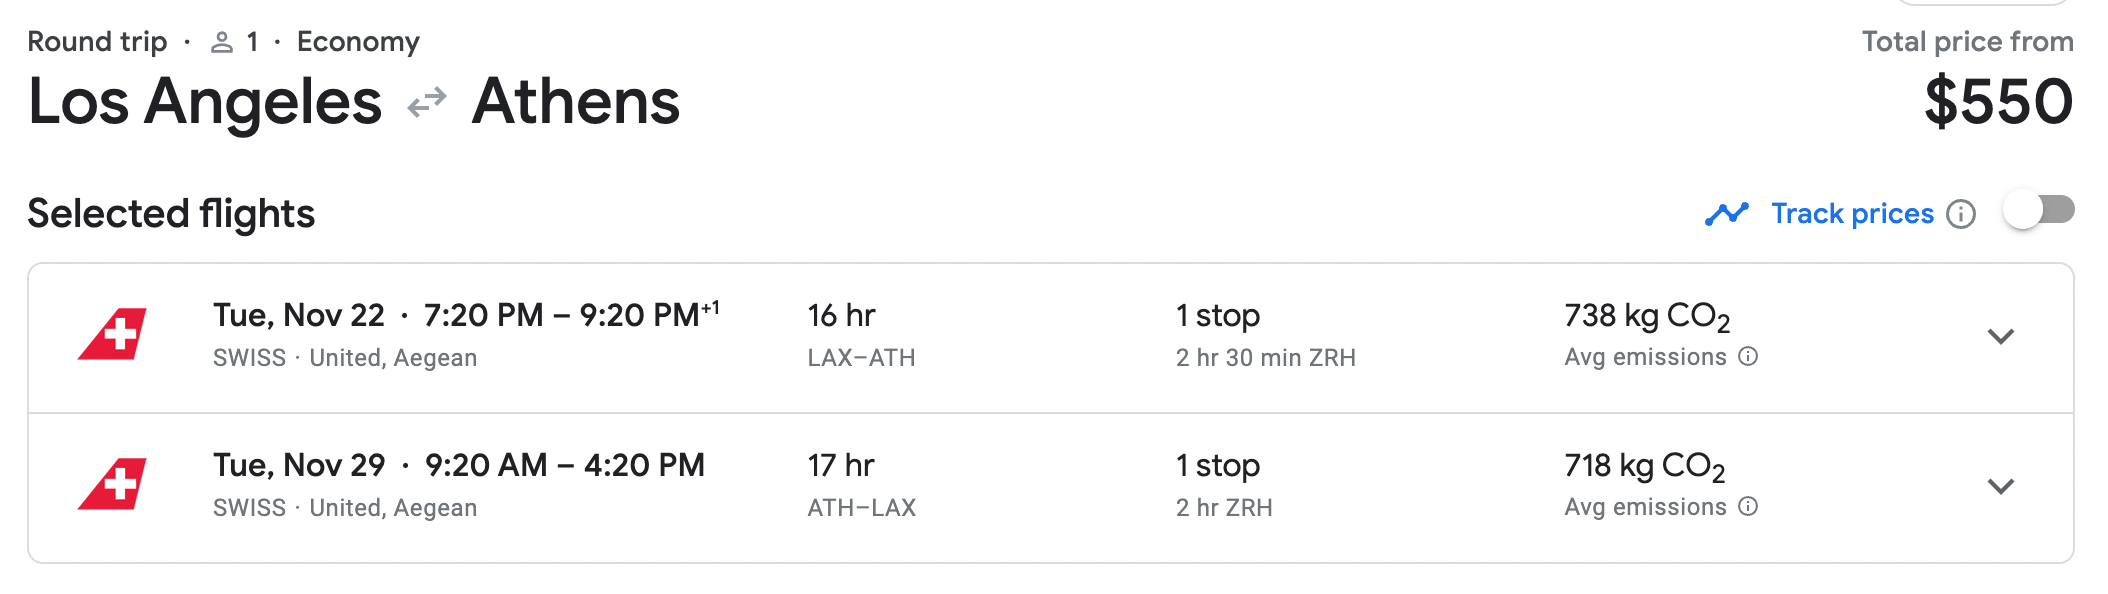Viewport: 2108px width, 594px height.
Task: Click the Tue, Nov 29 flight time row
Action: coord(1050,488)
